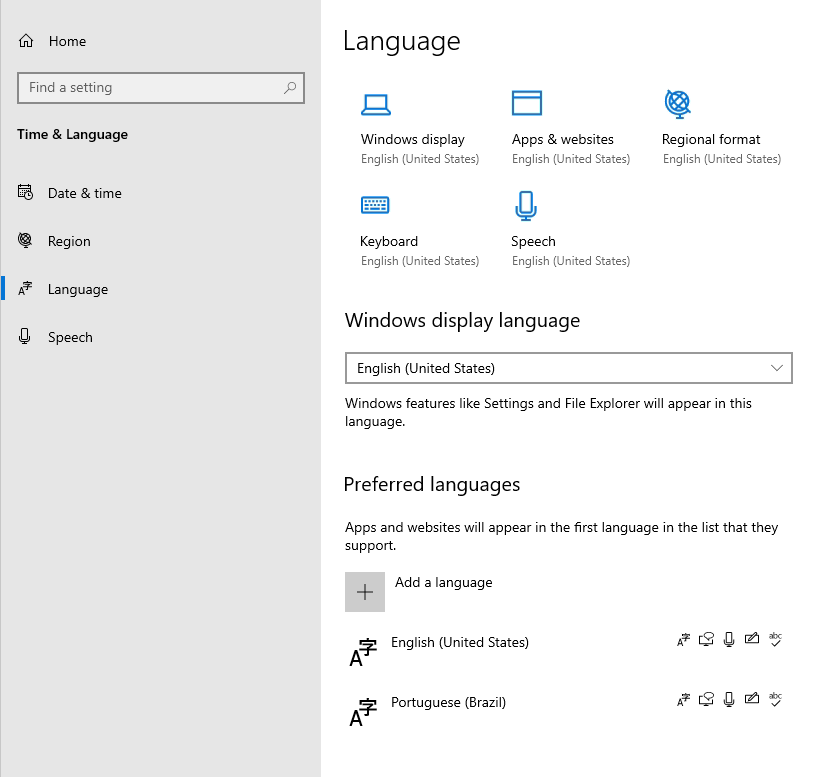The width and height of the screenshot is (829, 777).
Task: Click the speech recognition icon for Portuguese (Brazil)
Action: 729,699
